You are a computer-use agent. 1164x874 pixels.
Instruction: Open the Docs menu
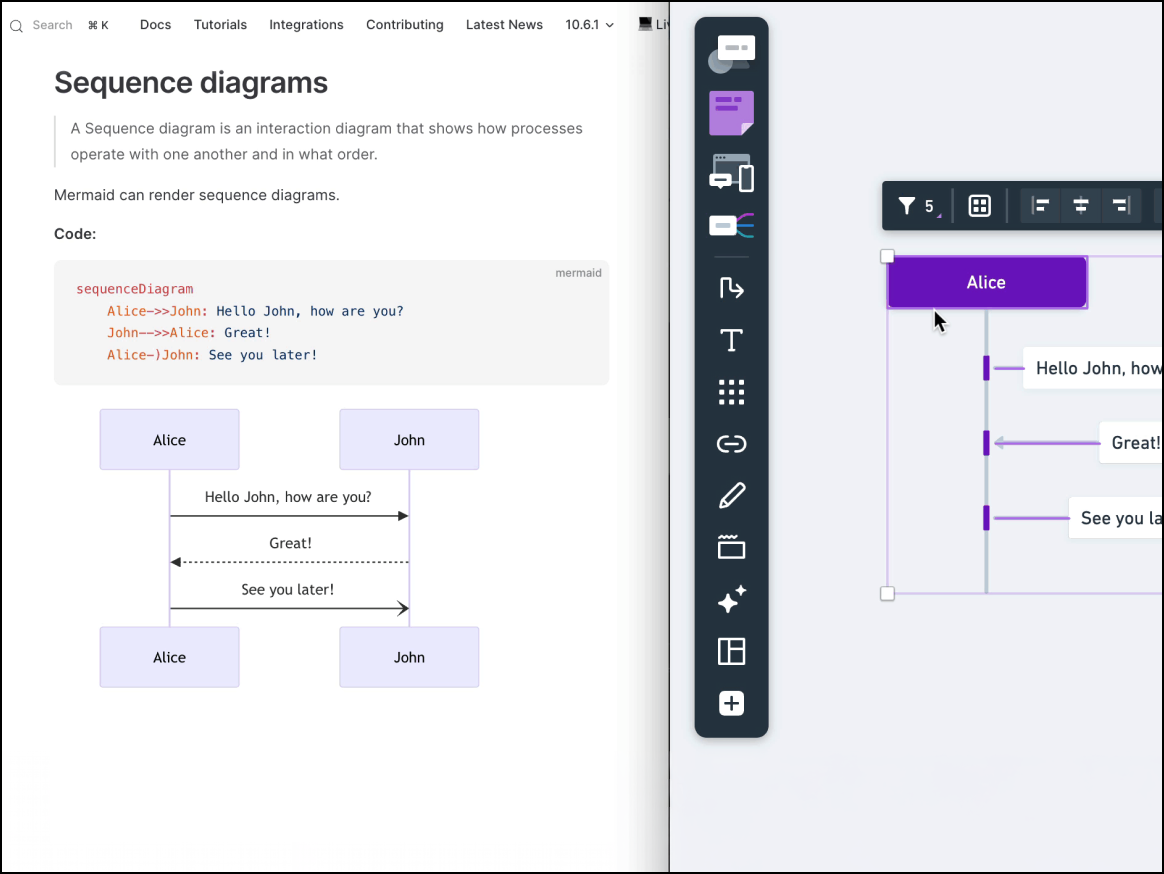(x=155, y=25)
